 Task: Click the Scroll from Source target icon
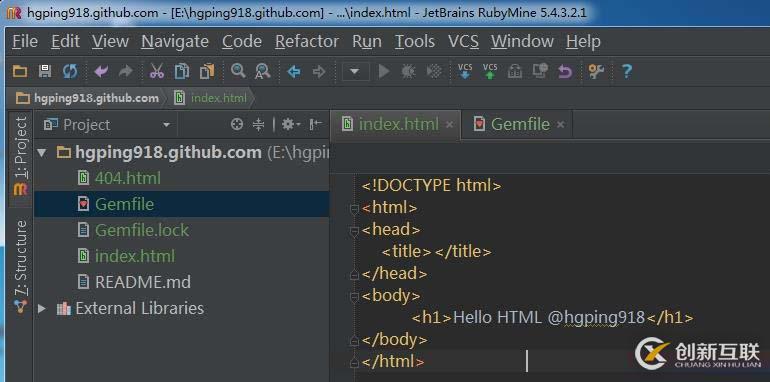(x=237, y=125)
